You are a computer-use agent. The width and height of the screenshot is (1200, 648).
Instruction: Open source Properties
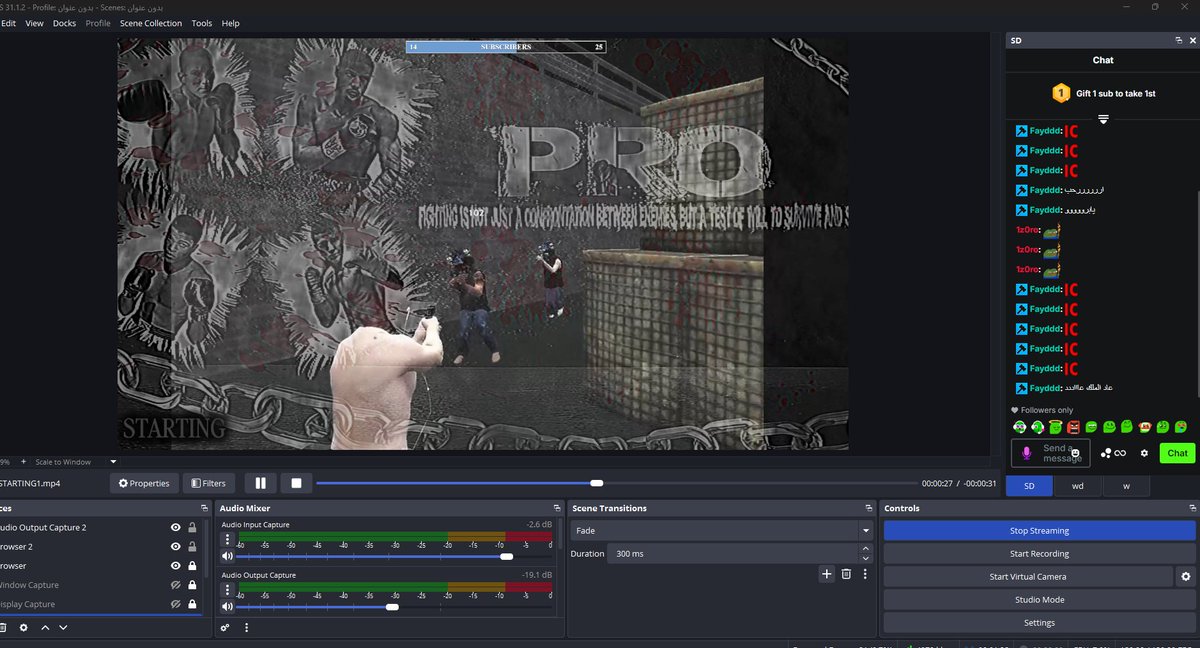(144, 483)
